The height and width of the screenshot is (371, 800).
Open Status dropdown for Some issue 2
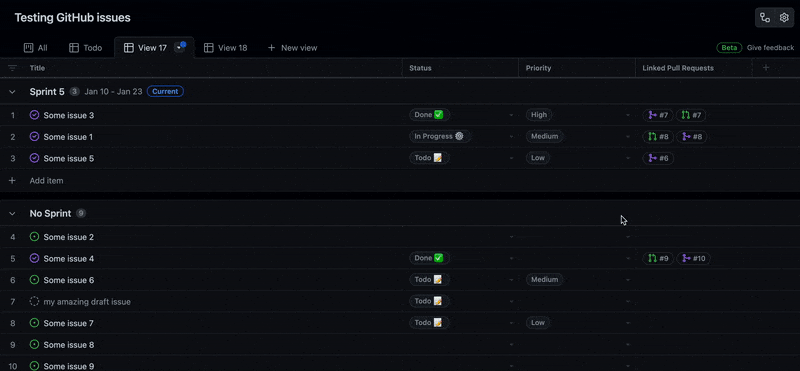tap(511, 237)
